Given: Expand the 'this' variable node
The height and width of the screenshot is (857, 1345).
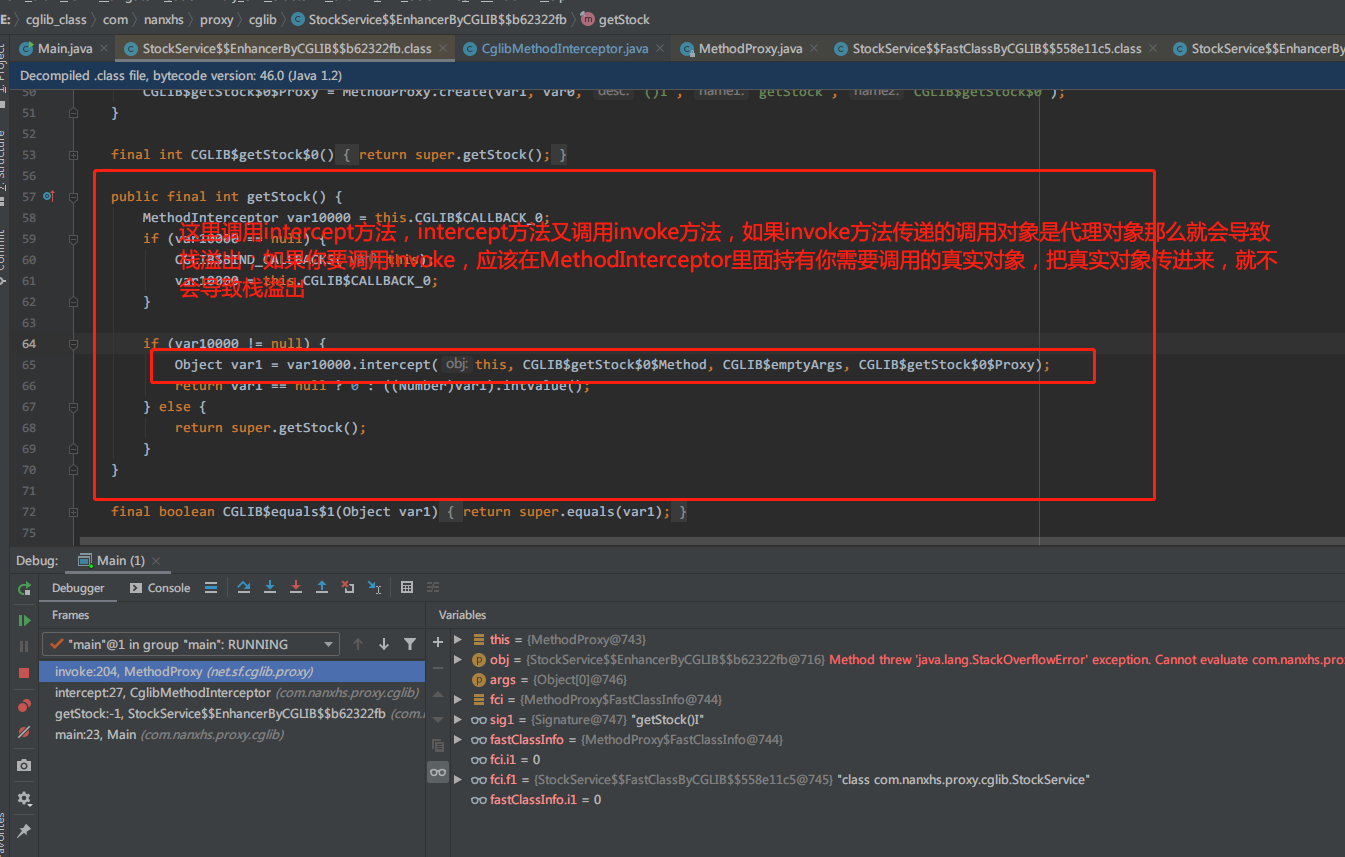Looking at the screenshot, I should pos(458,639).
